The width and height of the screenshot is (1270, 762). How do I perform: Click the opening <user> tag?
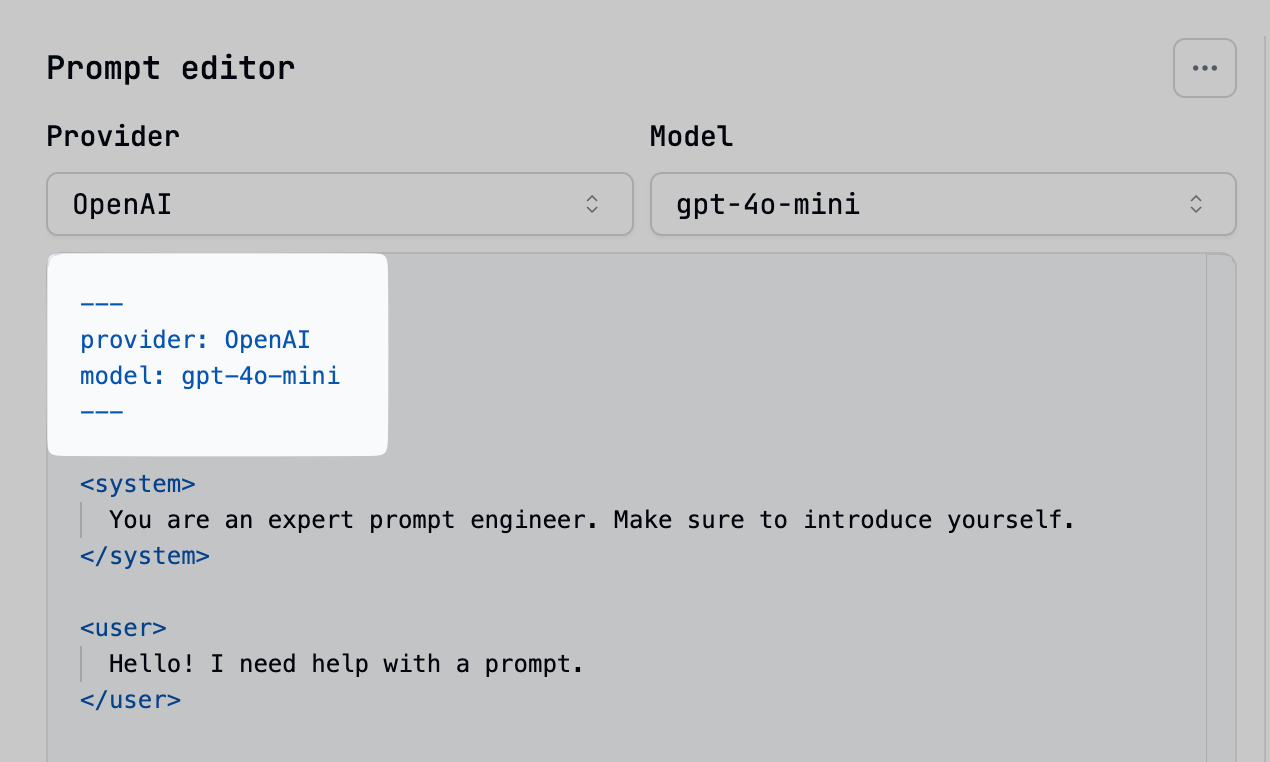(x=123, y=628)
